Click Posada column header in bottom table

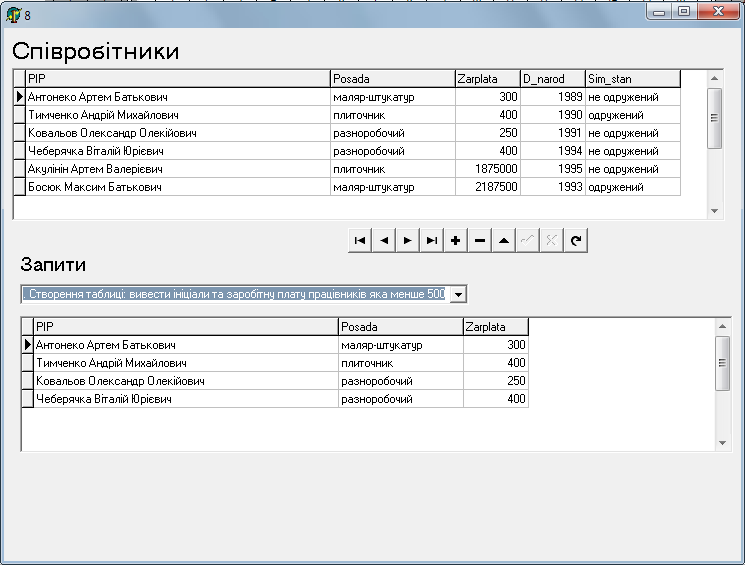point(400,327)
